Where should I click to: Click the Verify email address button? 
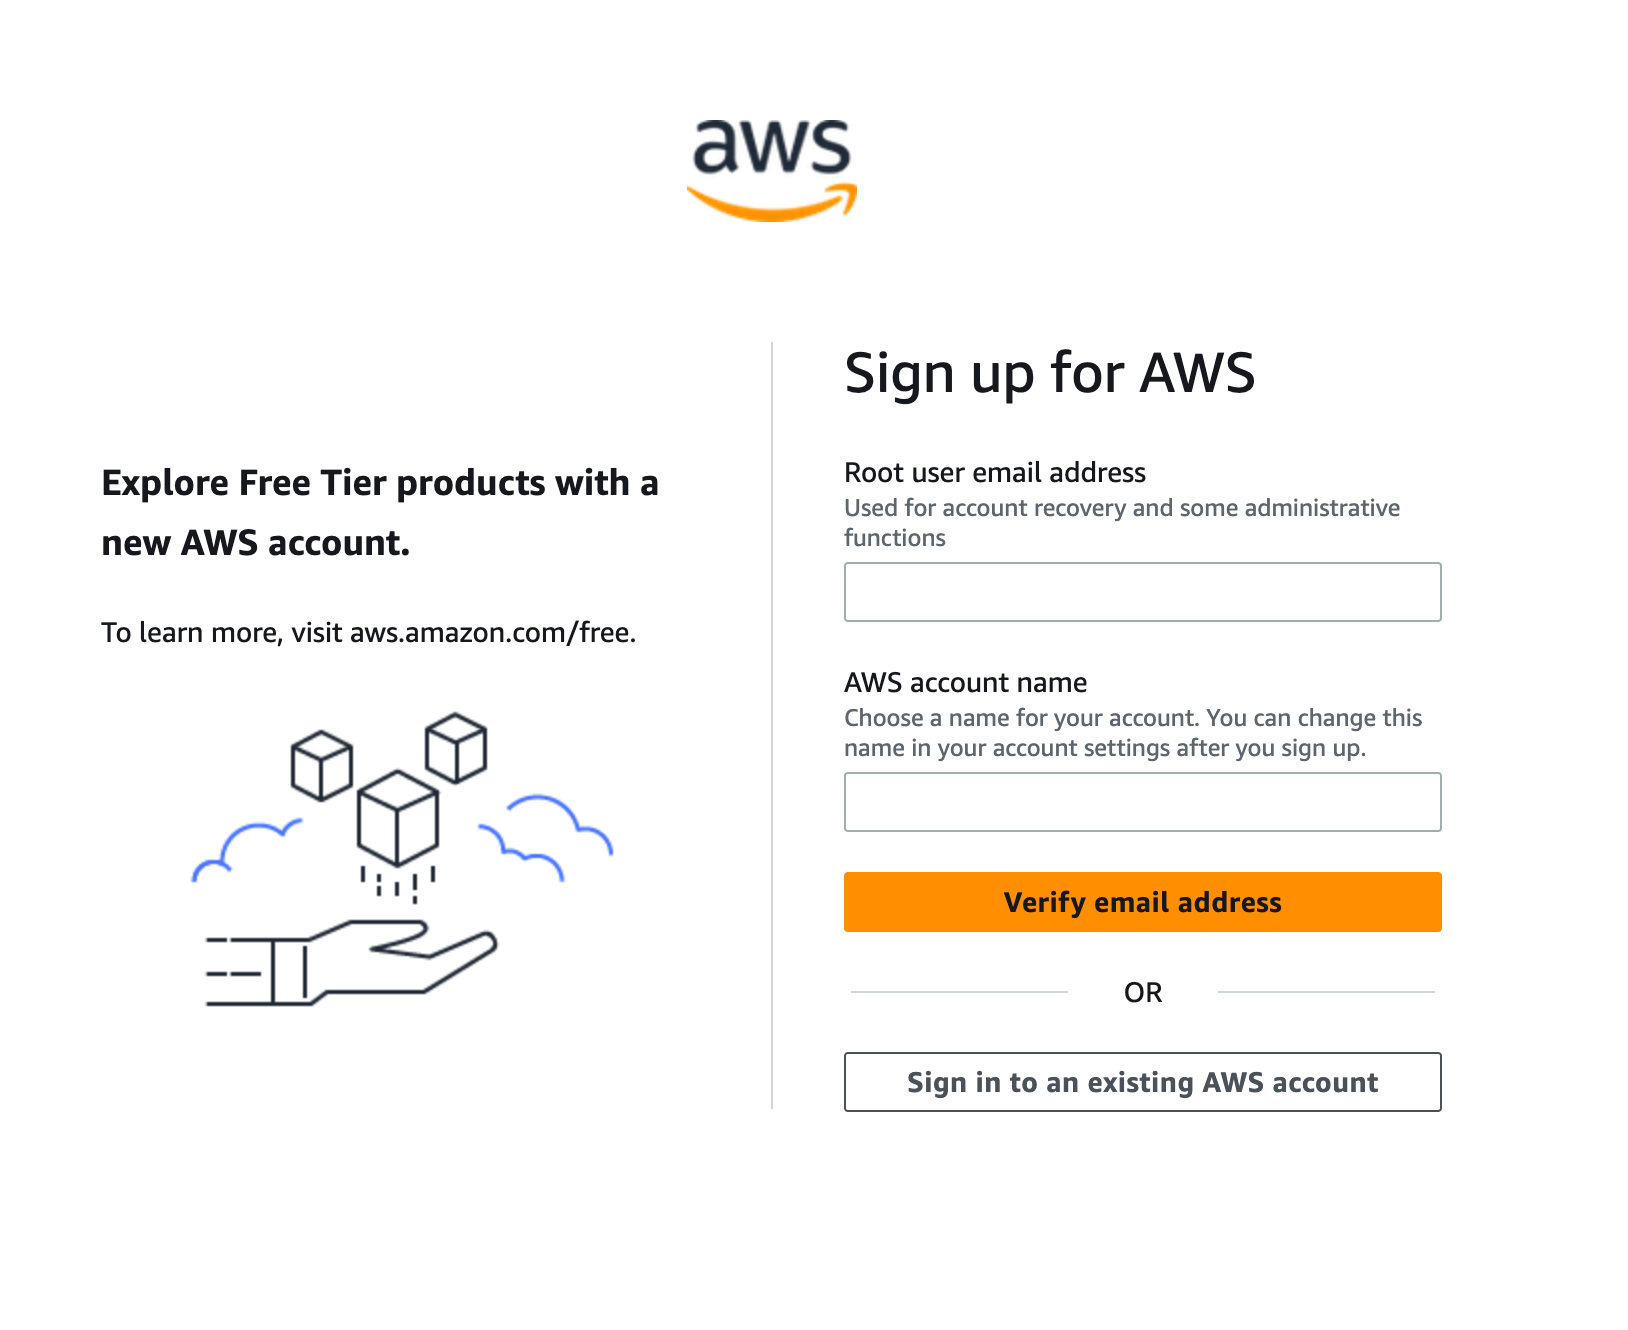pyautogui.click(x=1142, y=902)
